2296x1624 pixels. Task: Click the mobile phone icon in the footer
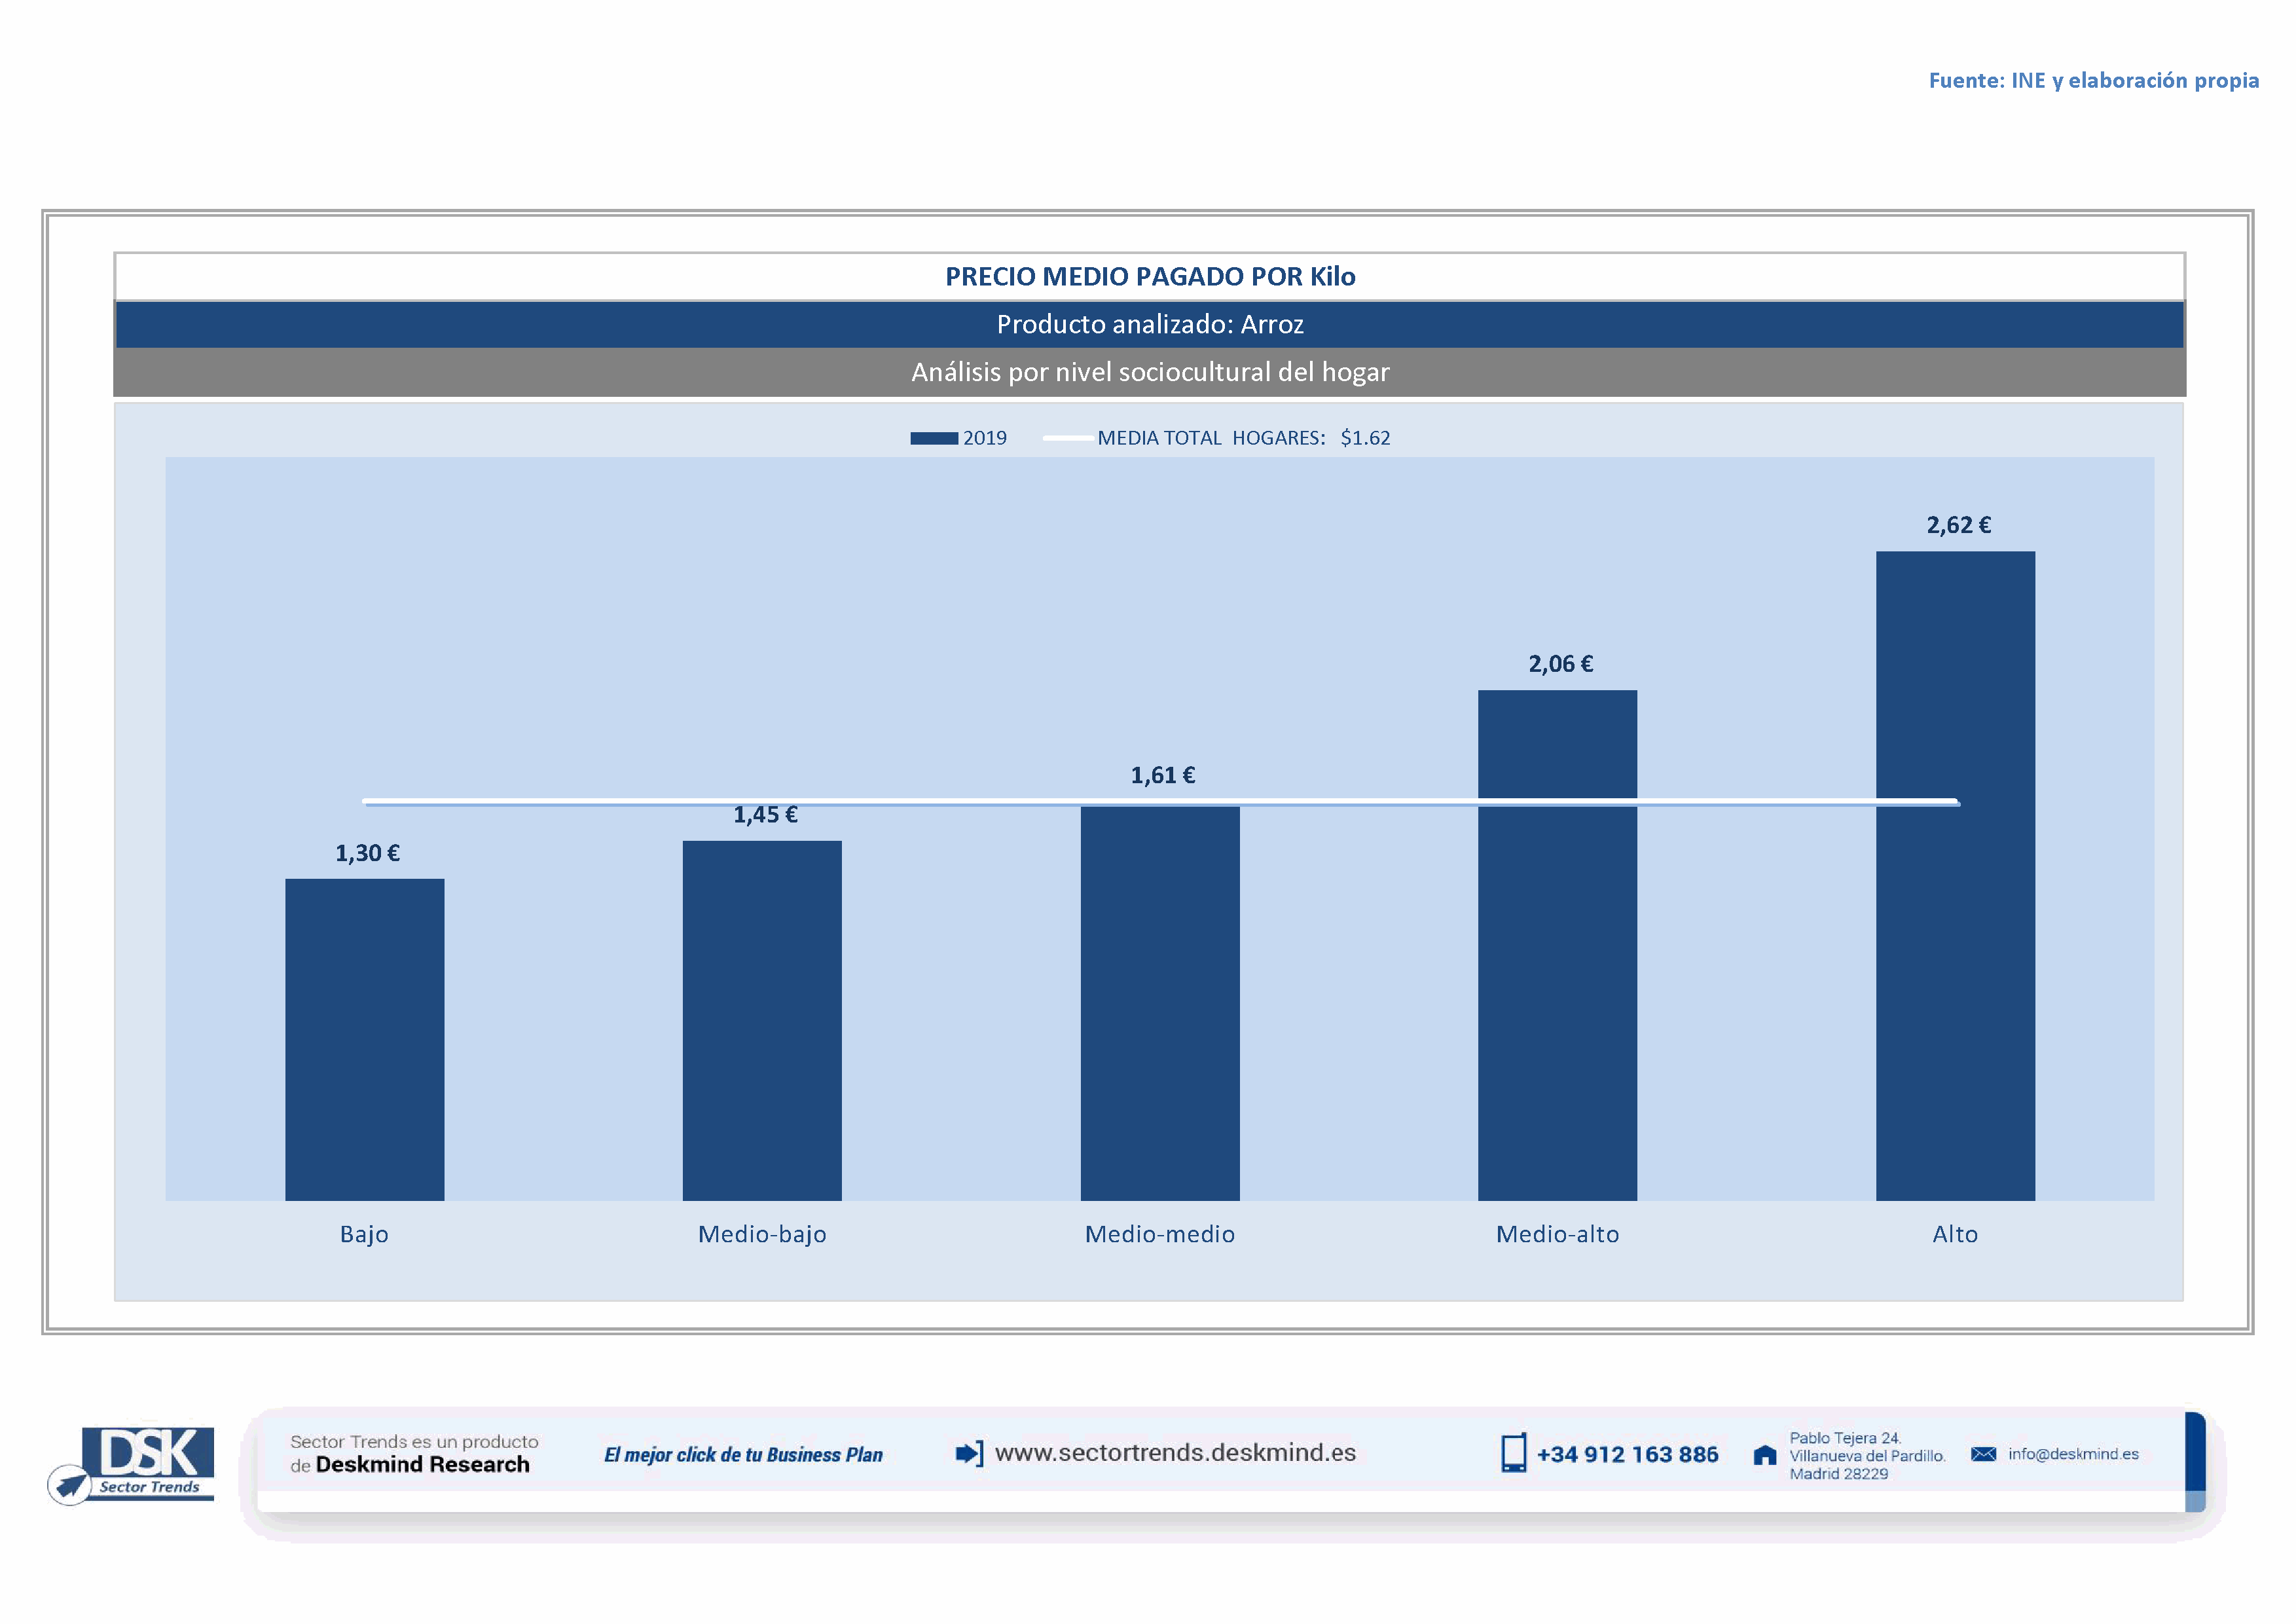pyautogui.click(x=1513, y=1453)
